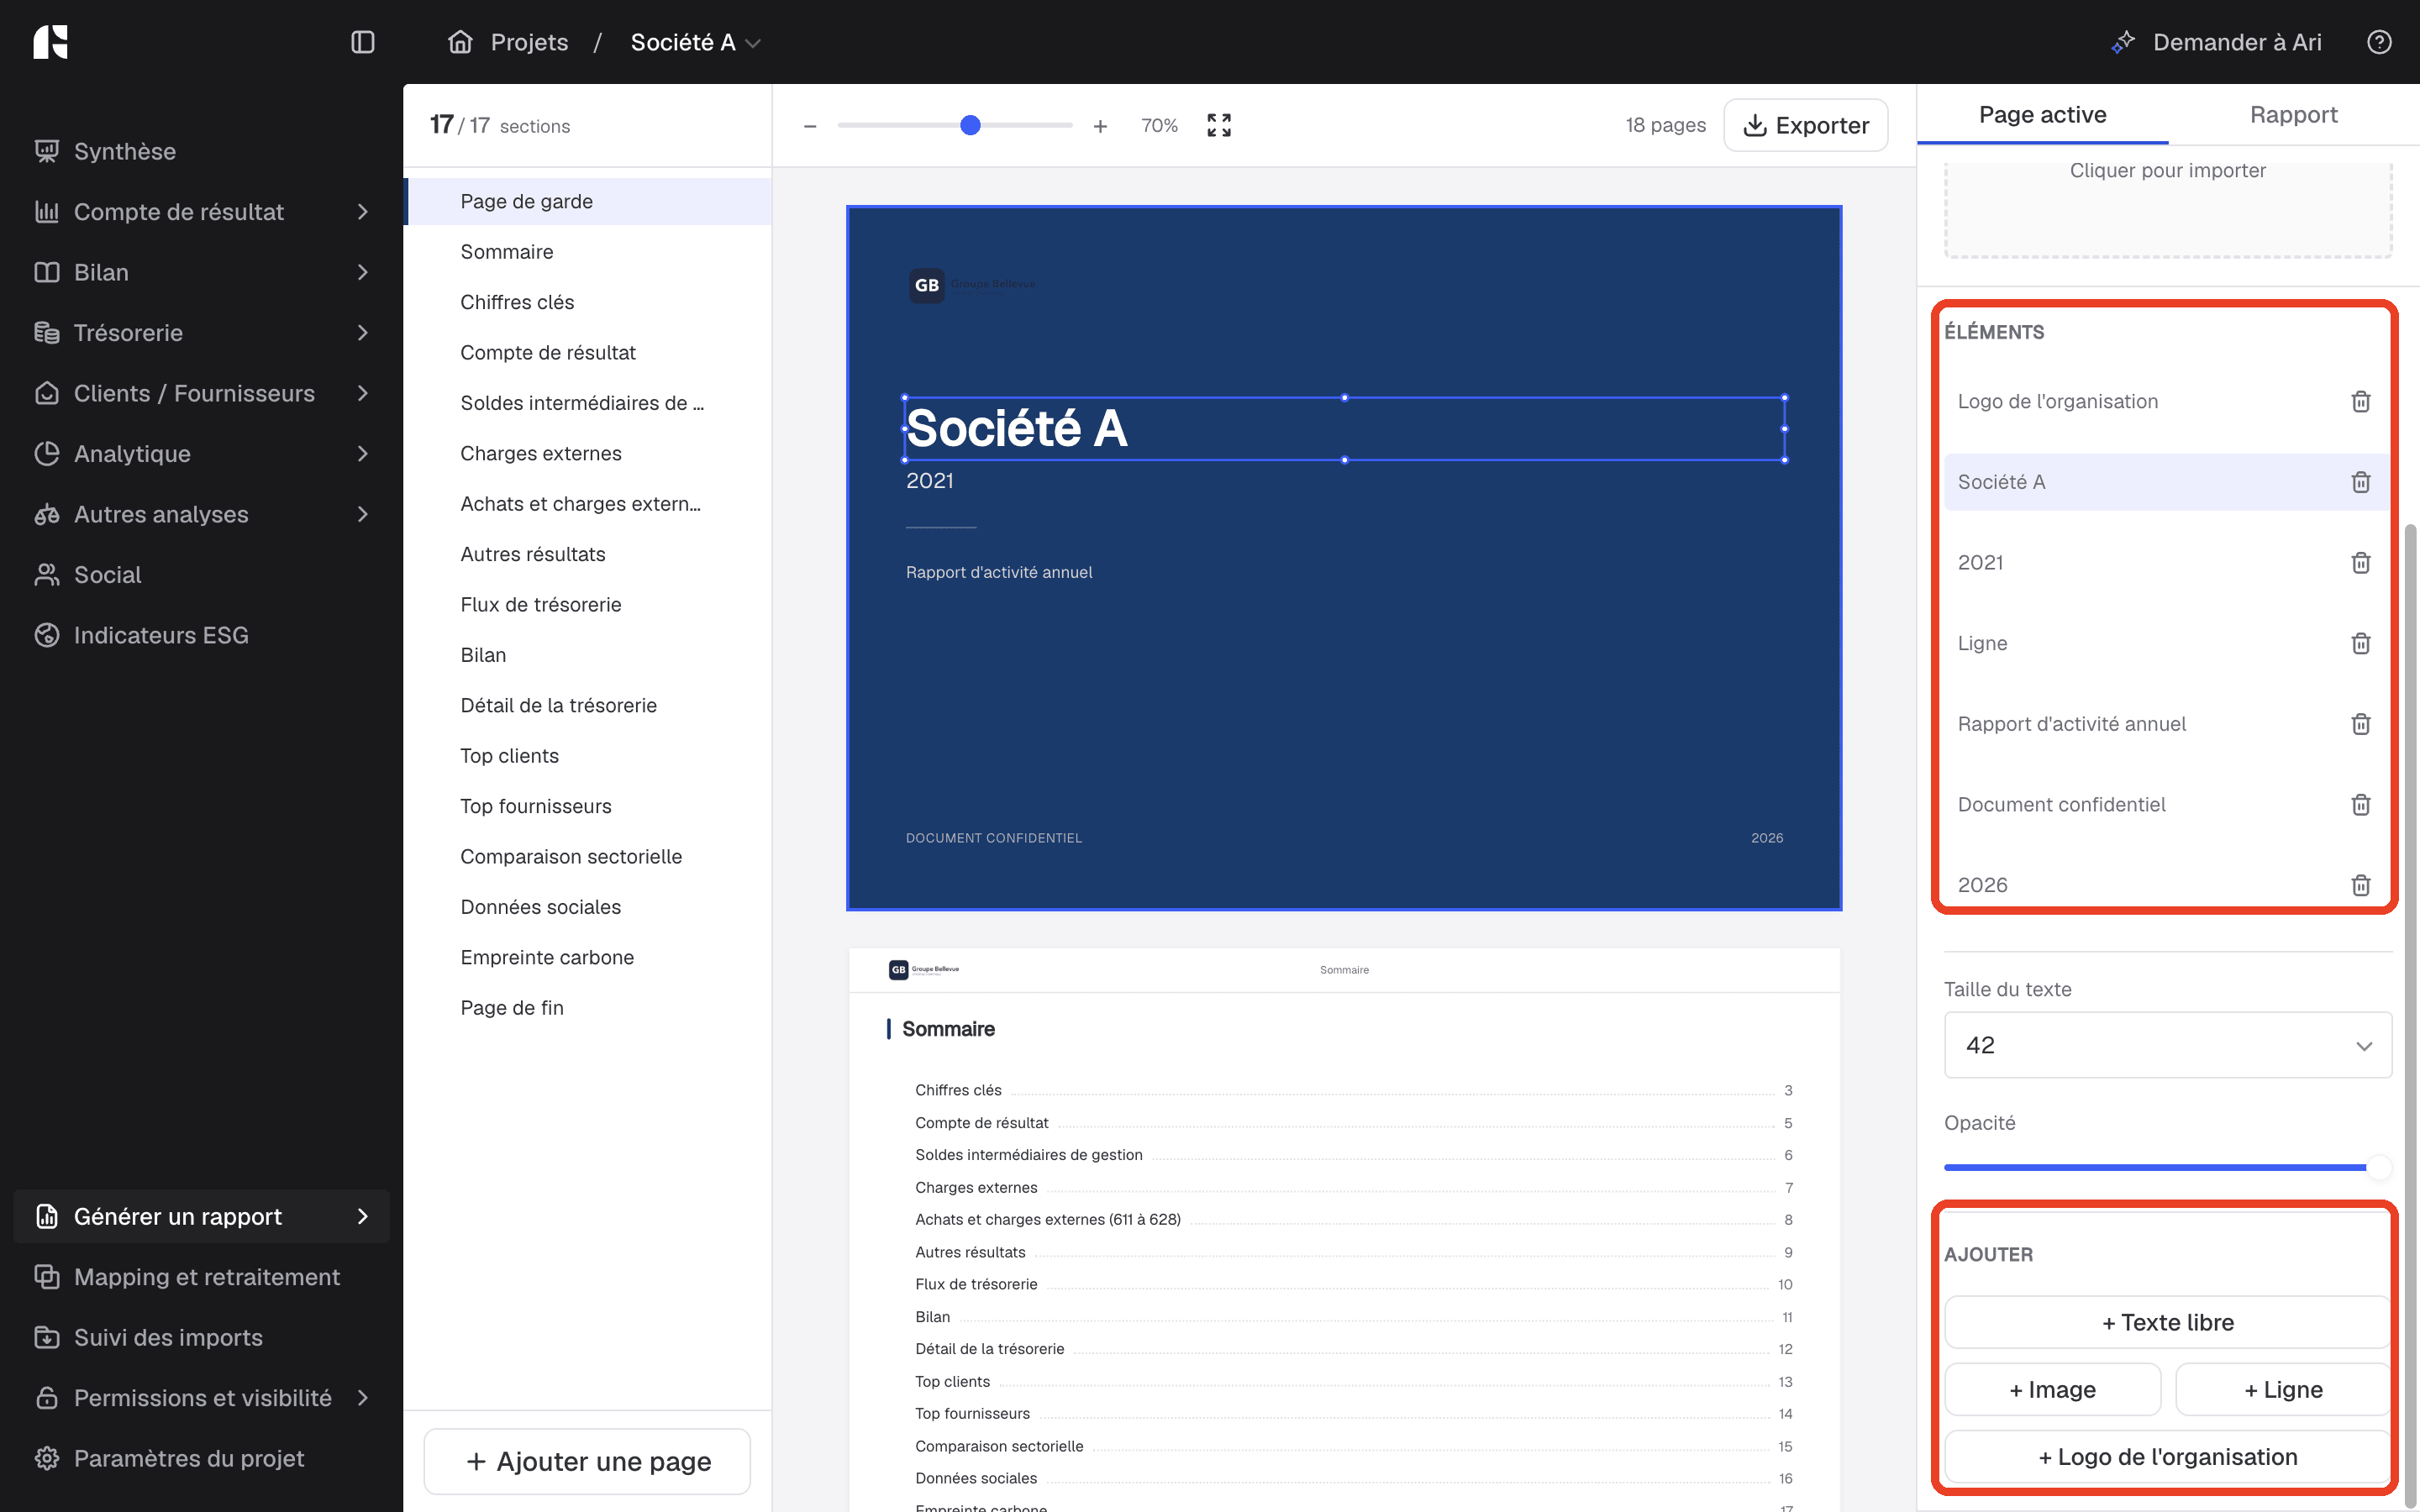Image resolution: width=2420 pixels, height=1512 pixels.
Task: Click the zoom in plus icon
Action: (x=1100, y=126)
